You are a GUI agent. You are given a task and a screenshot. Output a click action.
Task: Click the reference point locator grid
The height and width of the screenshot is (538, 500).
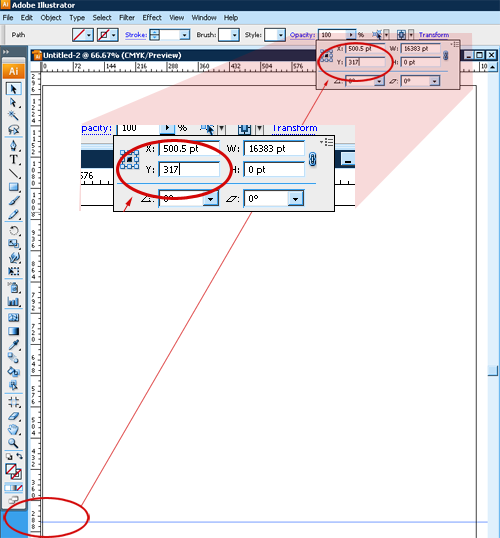click(x=326, y=56)
